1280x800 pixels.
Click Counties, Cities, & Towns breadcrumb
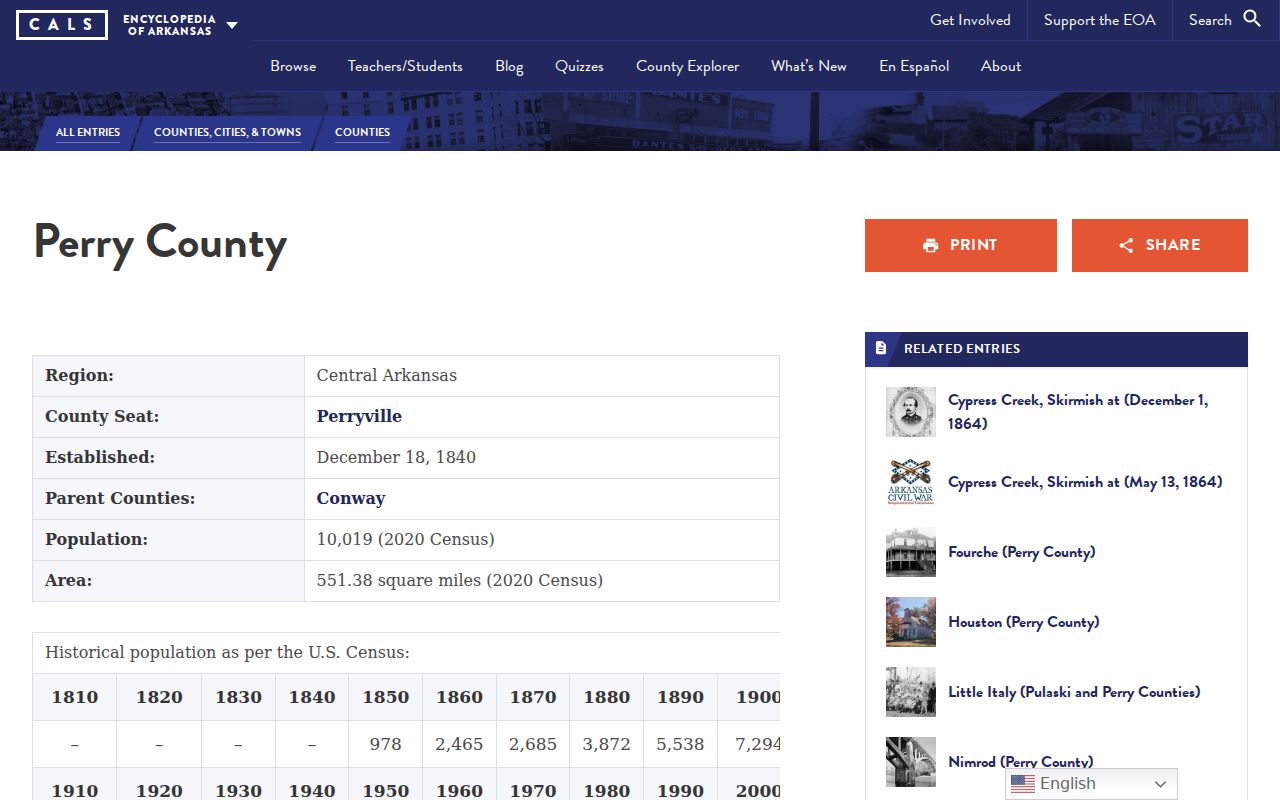coord(227,132)
